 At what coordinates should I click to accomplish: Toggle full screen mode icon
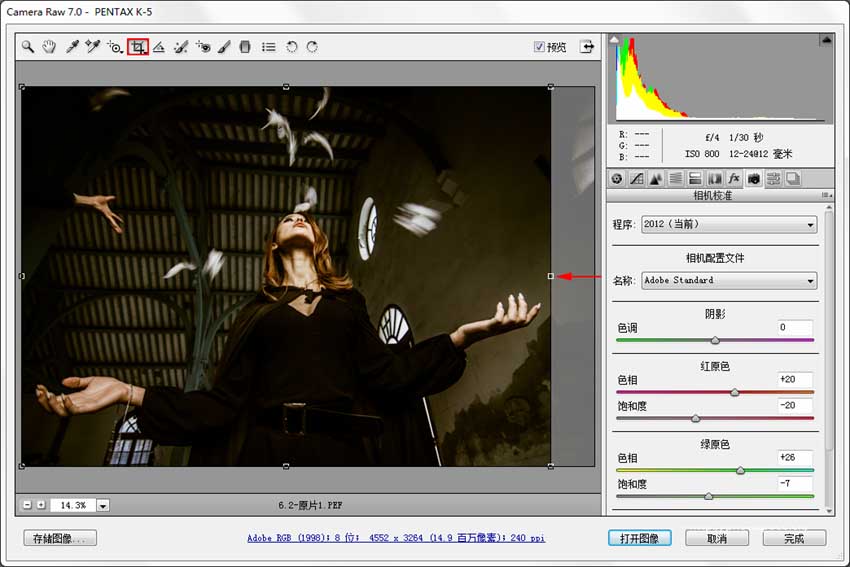pyautogui.click(x=587, y=46)
